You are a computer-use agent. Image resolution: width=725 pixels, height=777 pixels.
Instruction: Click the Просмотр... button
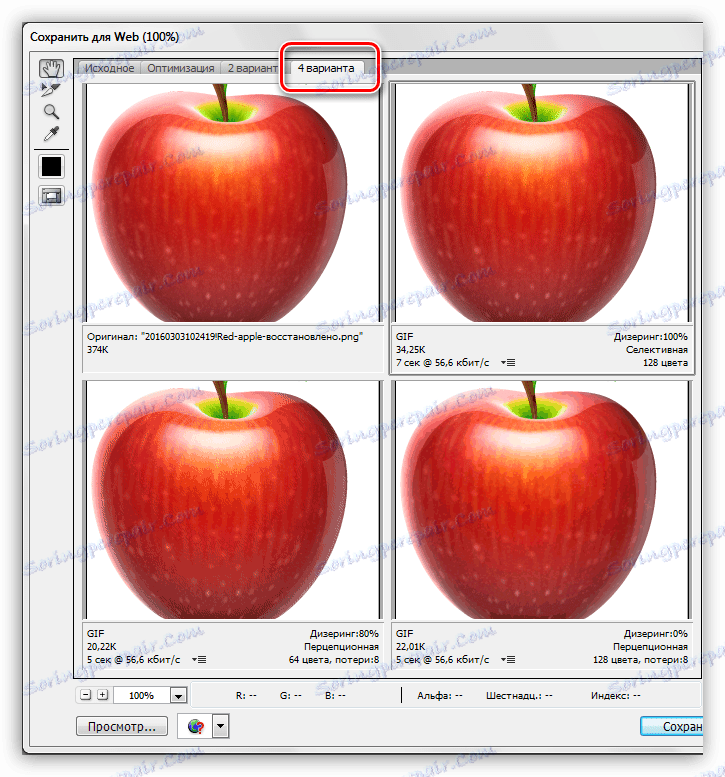121,726
